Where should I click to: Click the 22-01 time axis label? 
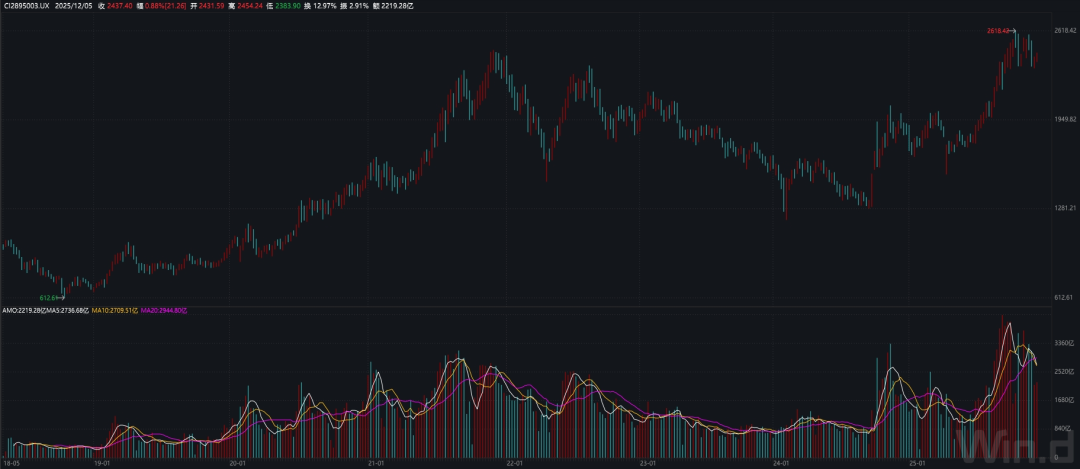[x=513, y=463]
